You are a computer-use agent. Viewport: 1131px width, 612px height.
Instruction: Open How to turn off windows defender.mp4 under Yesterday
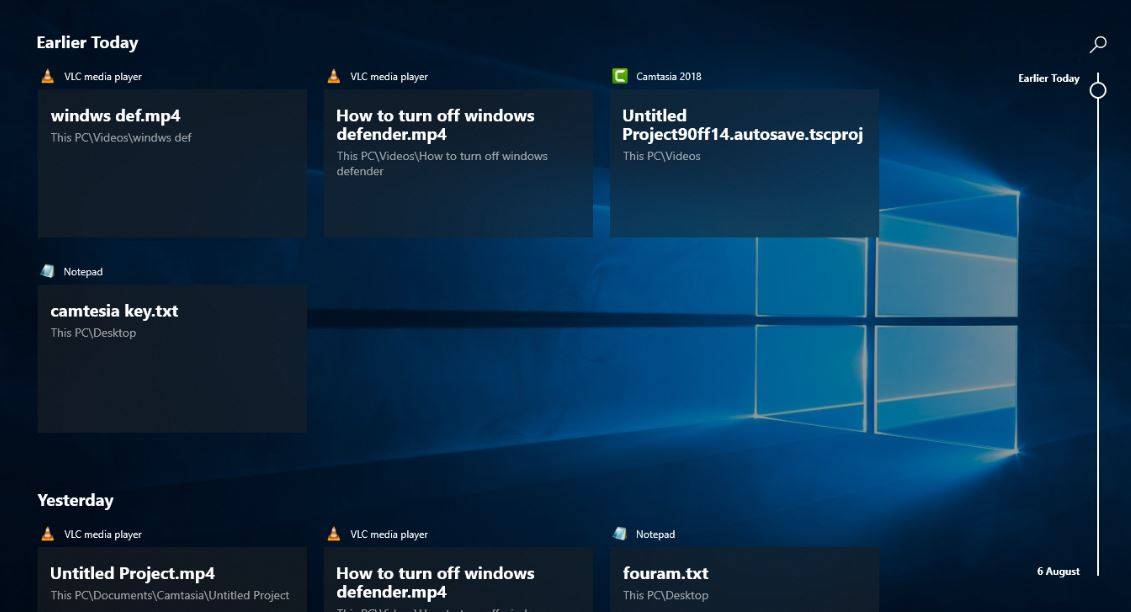[x=458, y=580]
